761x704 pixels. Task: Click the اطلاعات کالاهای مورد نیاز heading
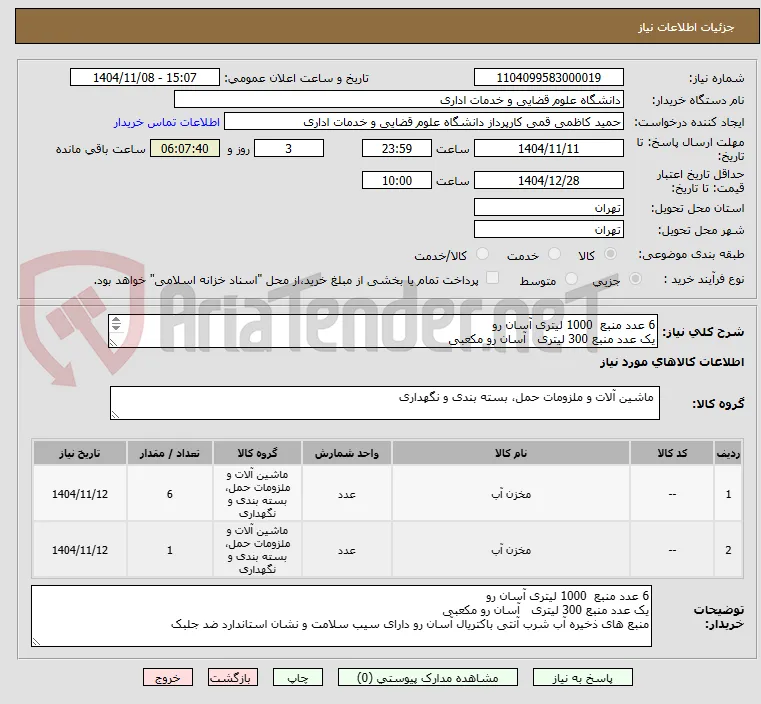(672, 362)
